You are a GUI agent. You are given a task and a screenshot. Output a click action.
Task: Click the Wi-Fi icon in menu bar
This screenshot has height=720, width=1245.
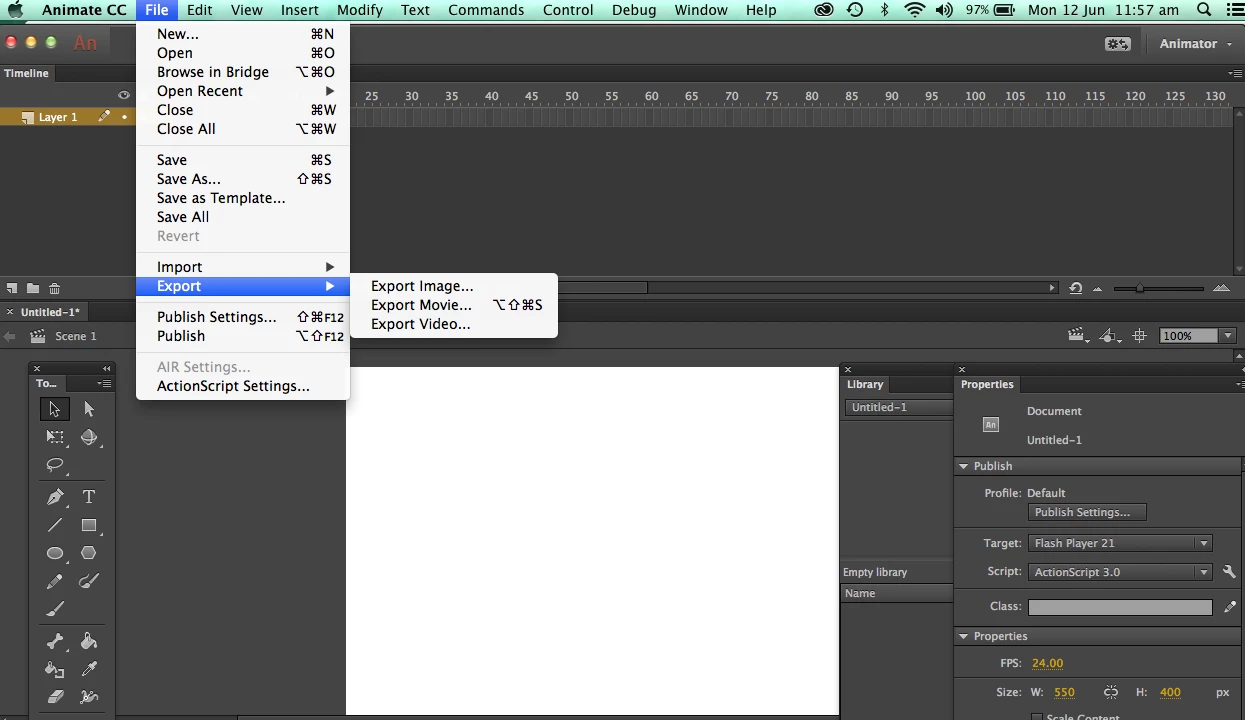pyautogui.click(x=914, y=10)
